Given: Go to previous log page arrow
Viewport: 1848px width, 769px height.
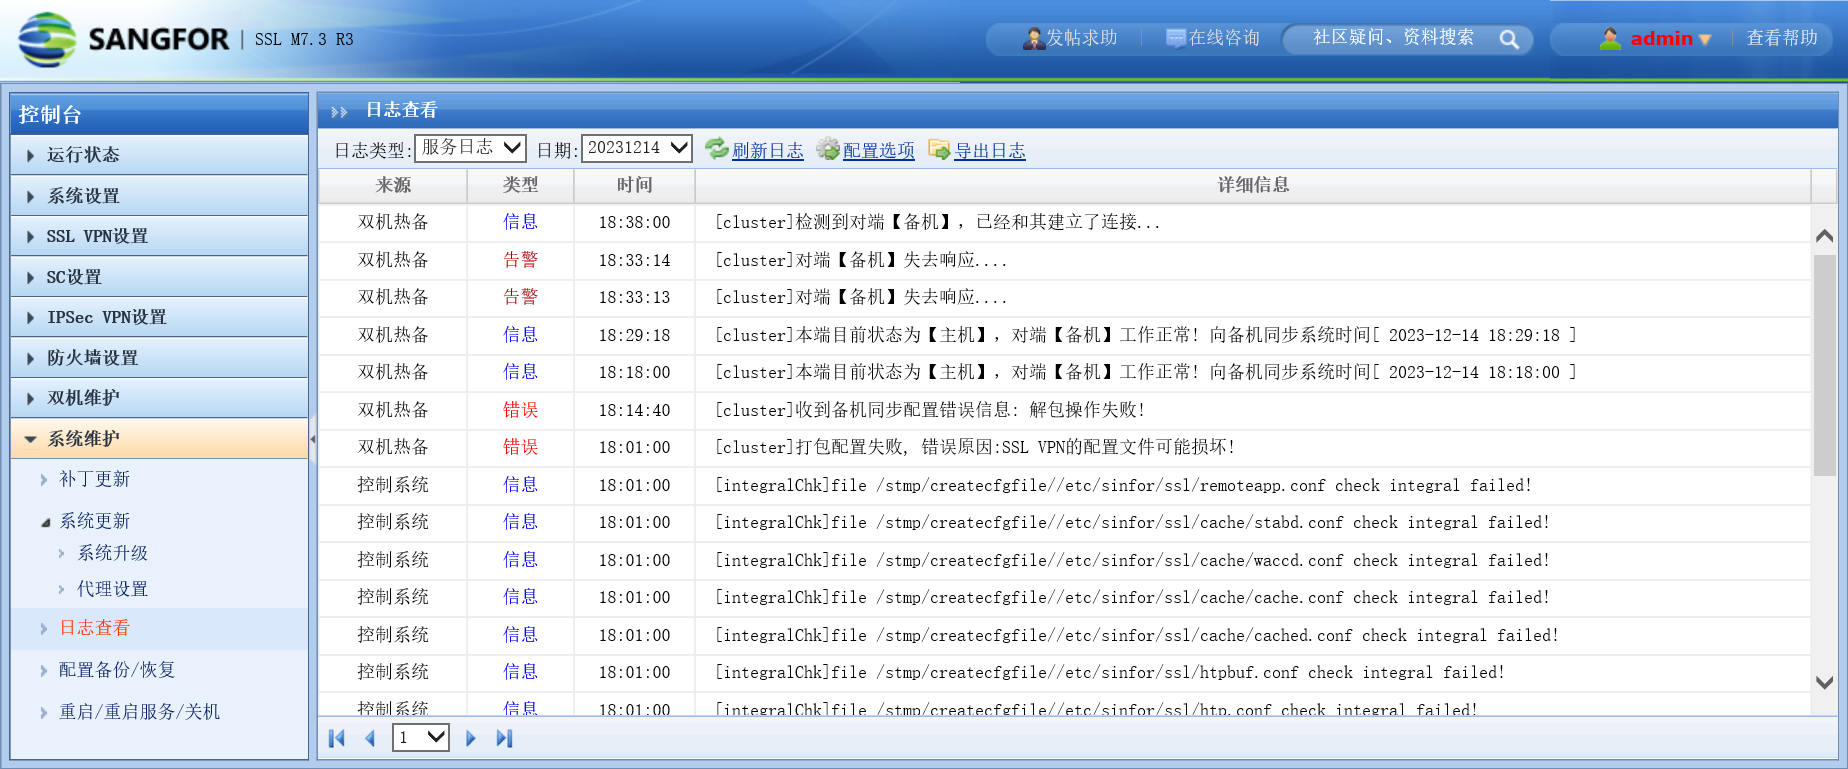Looking at the screenshot, I should coord(370,738).
